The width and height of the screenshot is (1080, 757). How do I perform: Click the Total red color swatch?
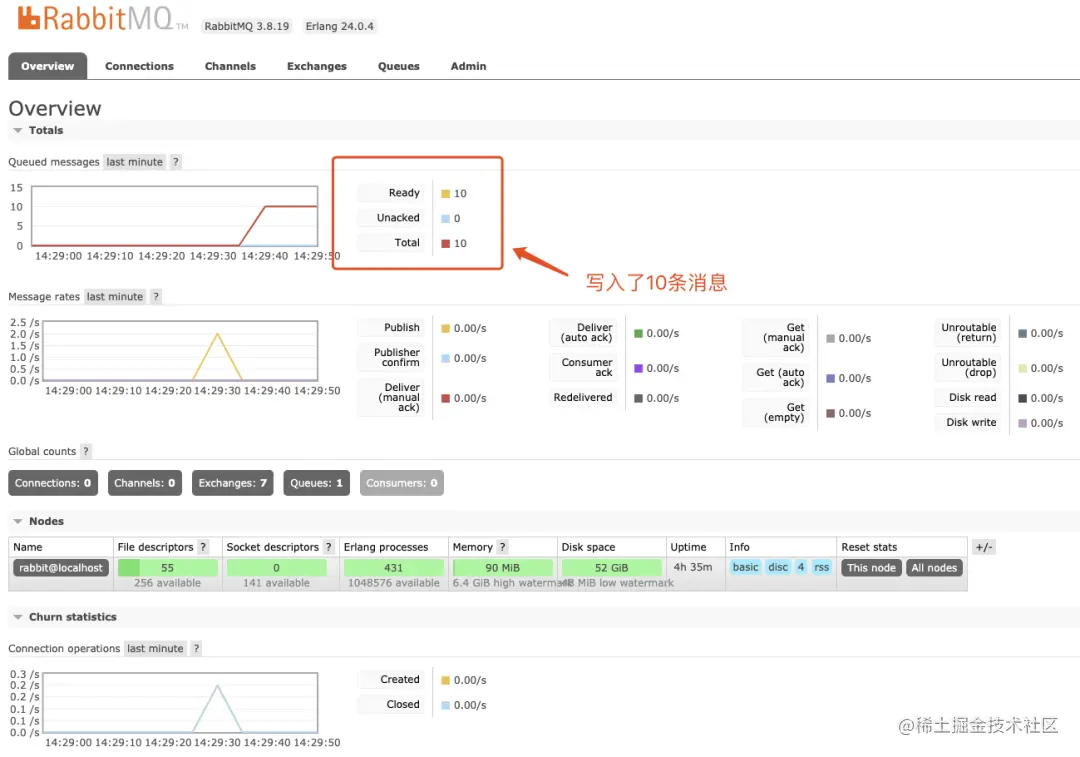446,243
